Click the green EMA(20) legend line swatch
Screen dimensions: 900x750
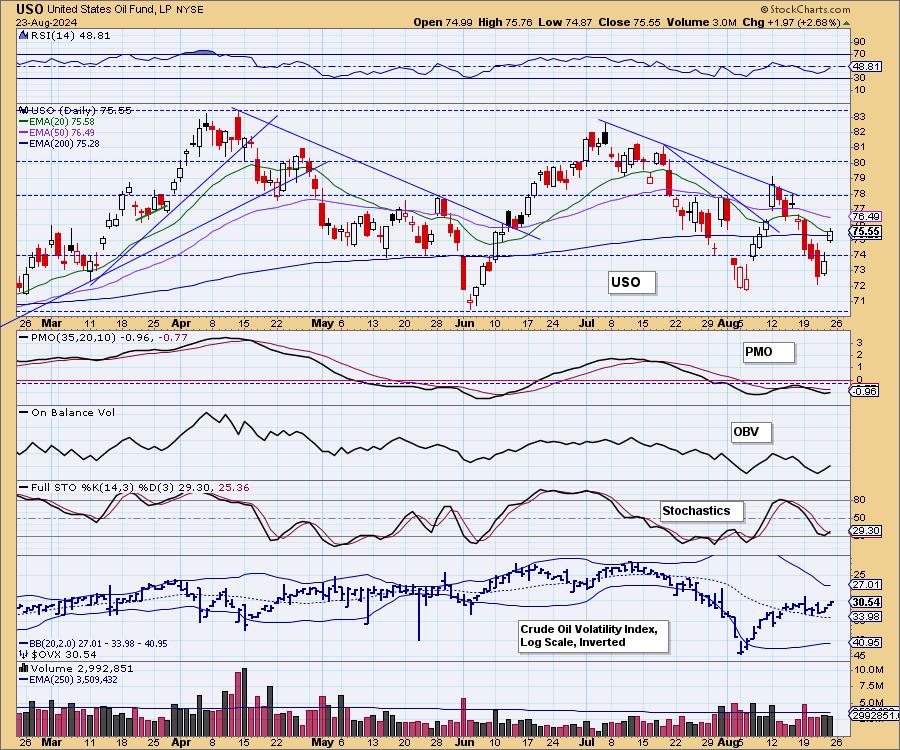point(24,122)
